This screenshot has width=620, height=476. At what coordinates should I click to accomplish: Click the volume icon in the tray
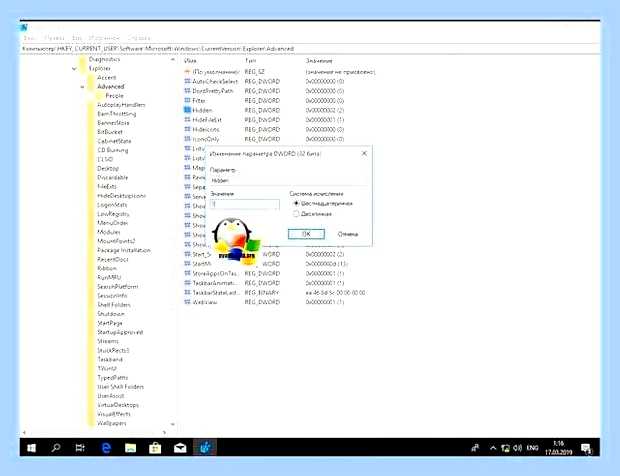[517, 448]
